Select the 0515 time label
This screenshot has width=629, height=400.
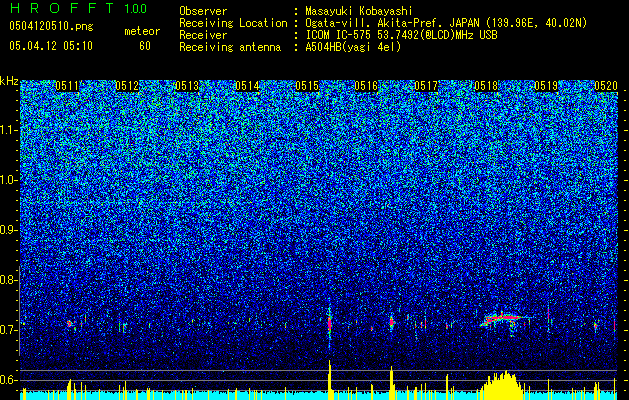(307, 86)
